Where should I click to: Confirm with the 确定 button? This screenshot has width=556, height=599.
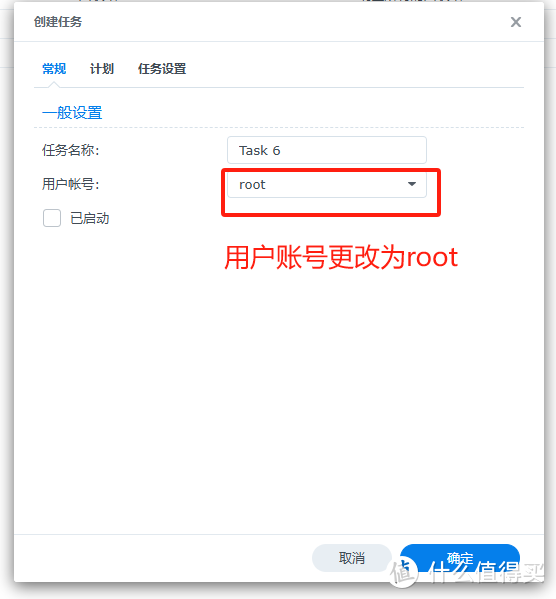point(460,558)
